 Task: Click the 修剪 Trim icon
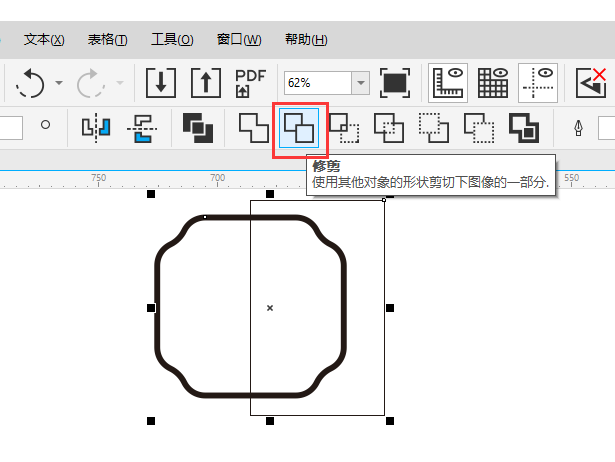299,128
